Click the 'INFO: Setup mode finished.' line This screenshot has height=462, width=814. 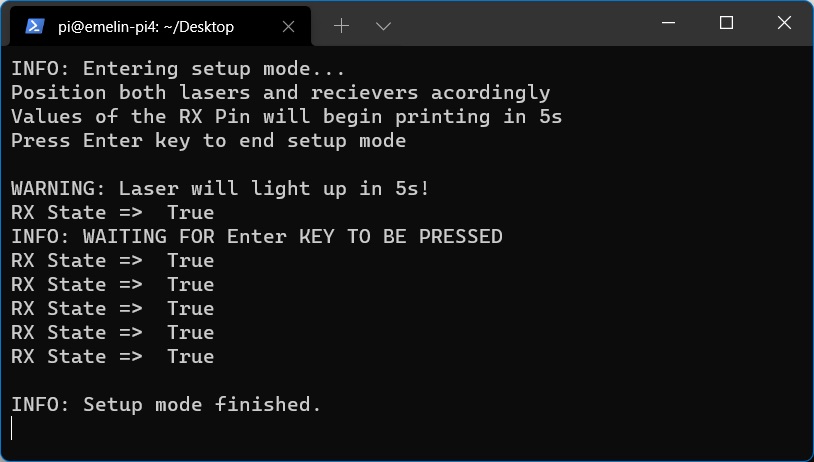point(166,404)
